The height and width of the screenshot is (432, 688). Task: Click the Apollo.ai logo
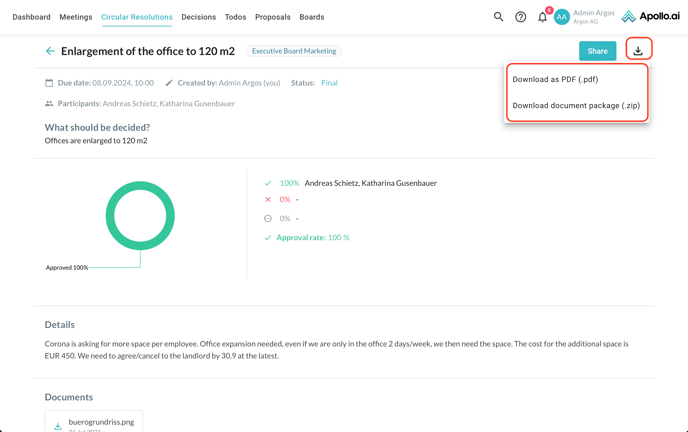click(x=650, y=17)
